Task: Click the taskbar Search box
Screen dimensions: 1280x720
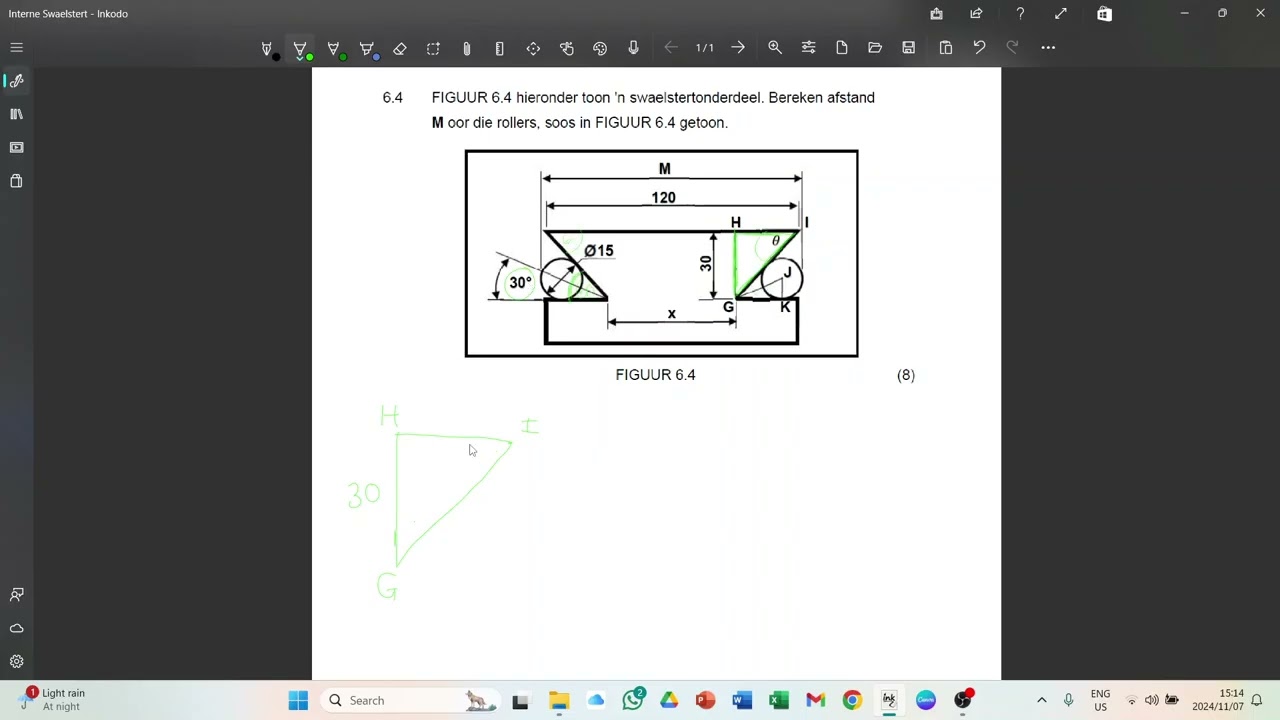Action: pos(411,701)
